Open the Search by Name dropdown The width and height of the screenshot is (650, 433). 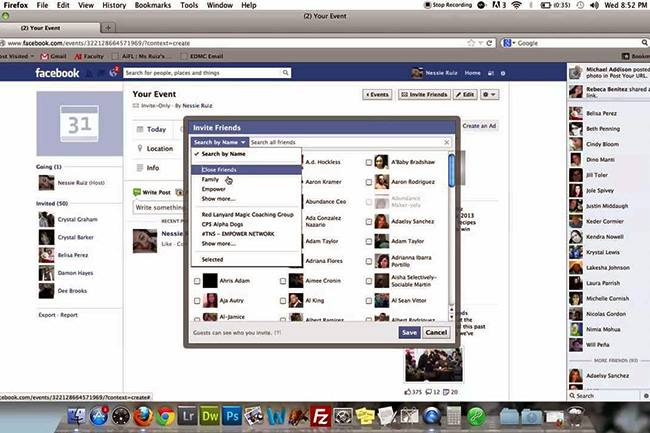pyautogui.click(x=220, y=142)
